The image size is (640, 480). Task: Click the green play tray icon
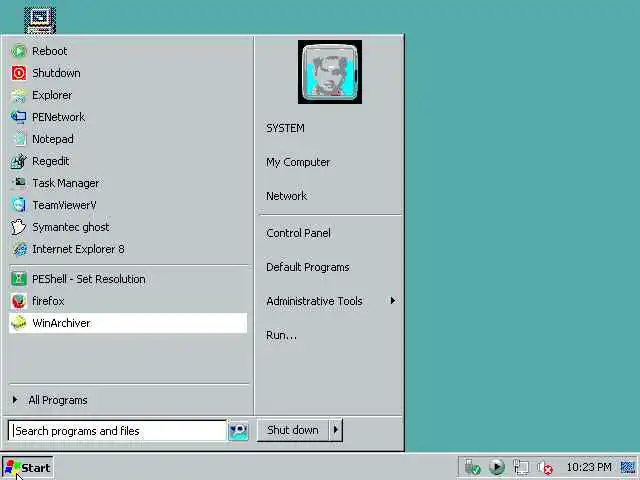[496, 467]
